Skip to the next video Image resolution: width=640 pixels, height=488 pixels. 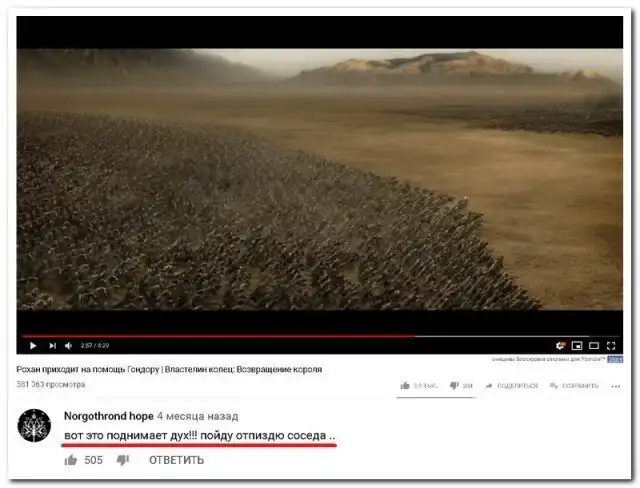tap(52, 346)
